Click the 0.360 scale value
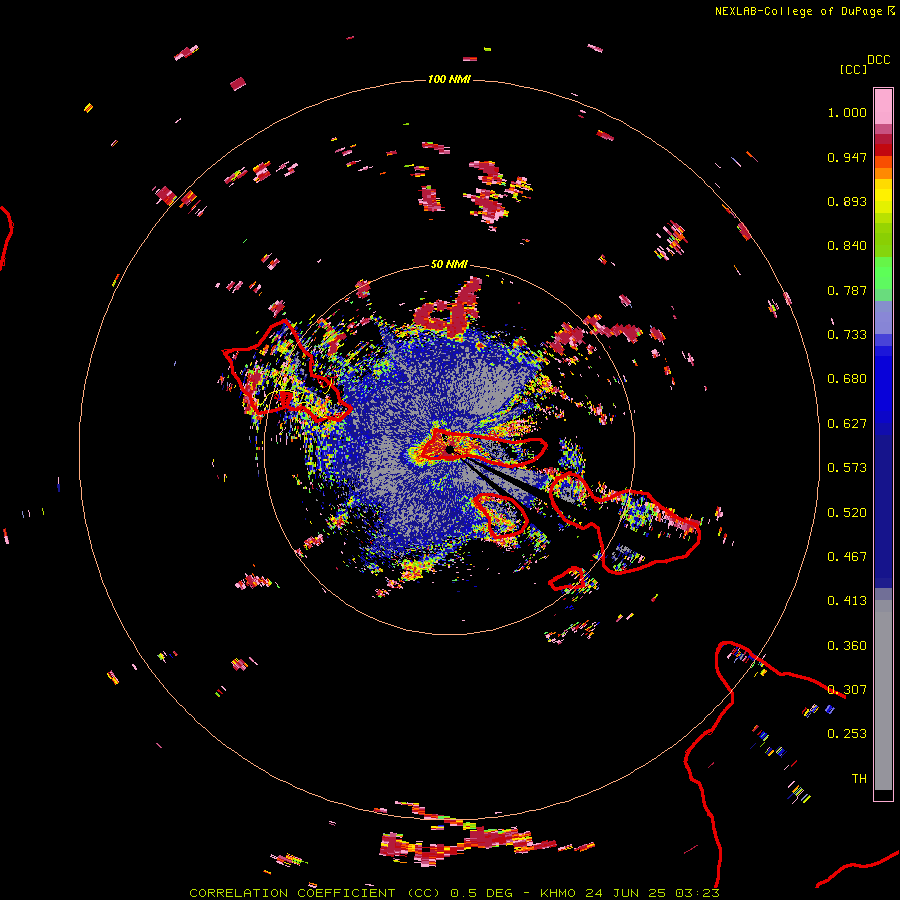 coord(847,646)
